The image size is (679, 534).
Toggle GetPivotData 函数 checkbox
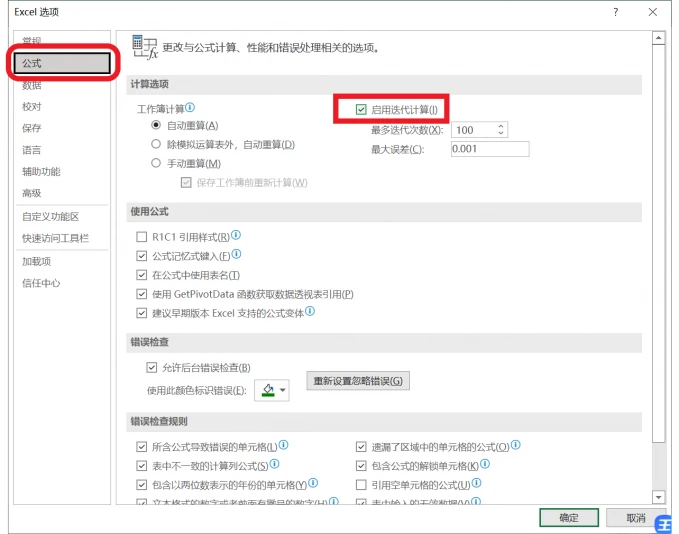[142, 294]
